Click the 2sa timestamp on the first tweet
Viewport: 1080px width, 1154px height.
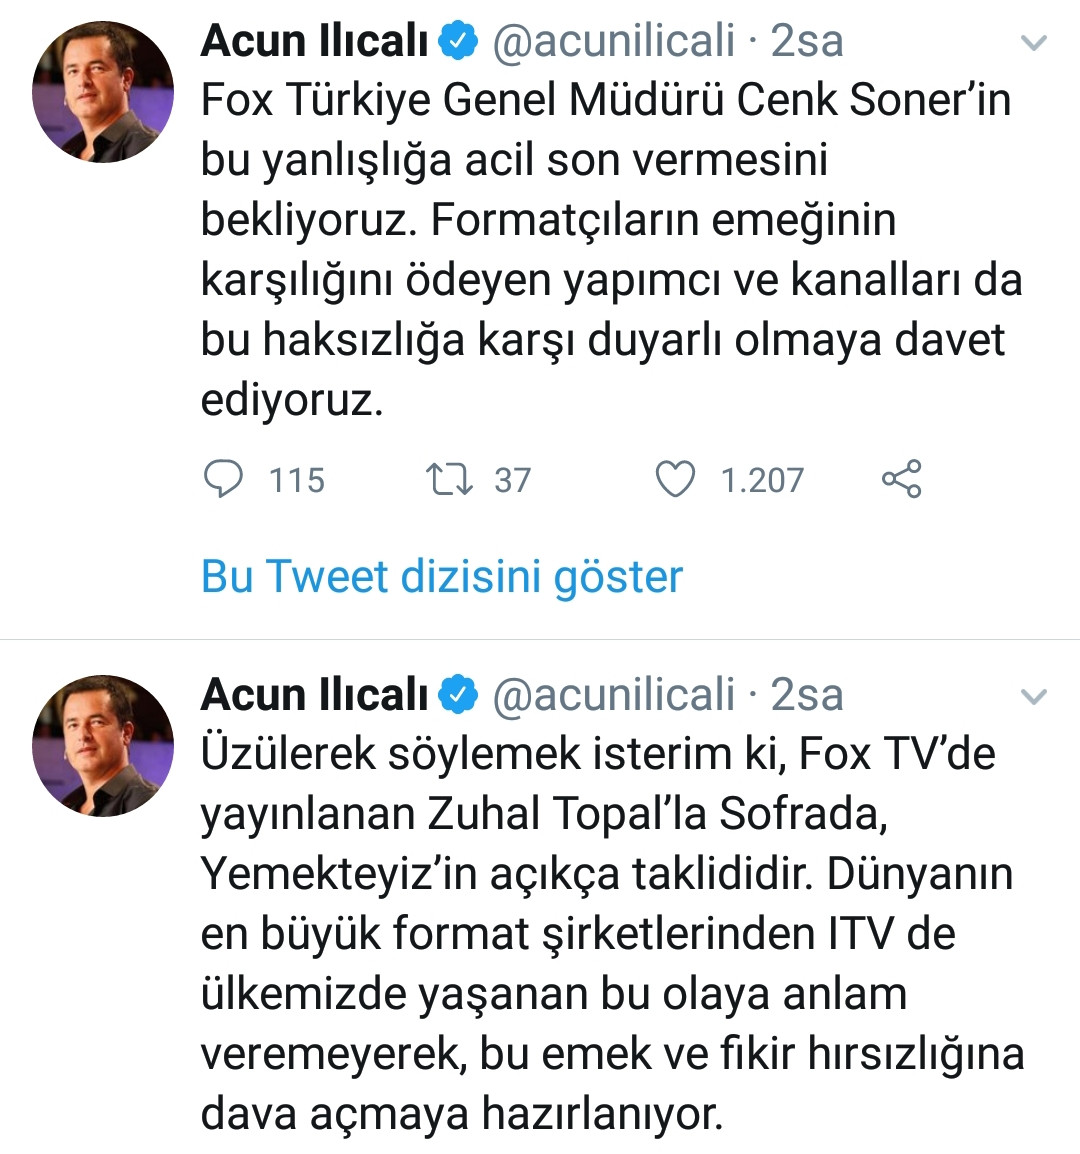808,42
